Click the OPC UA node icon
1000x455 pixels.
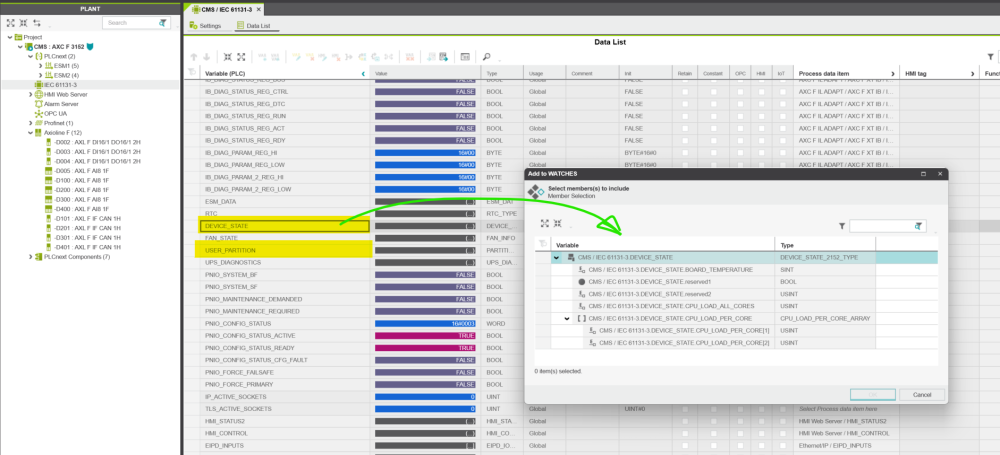(x=37, y=113)
